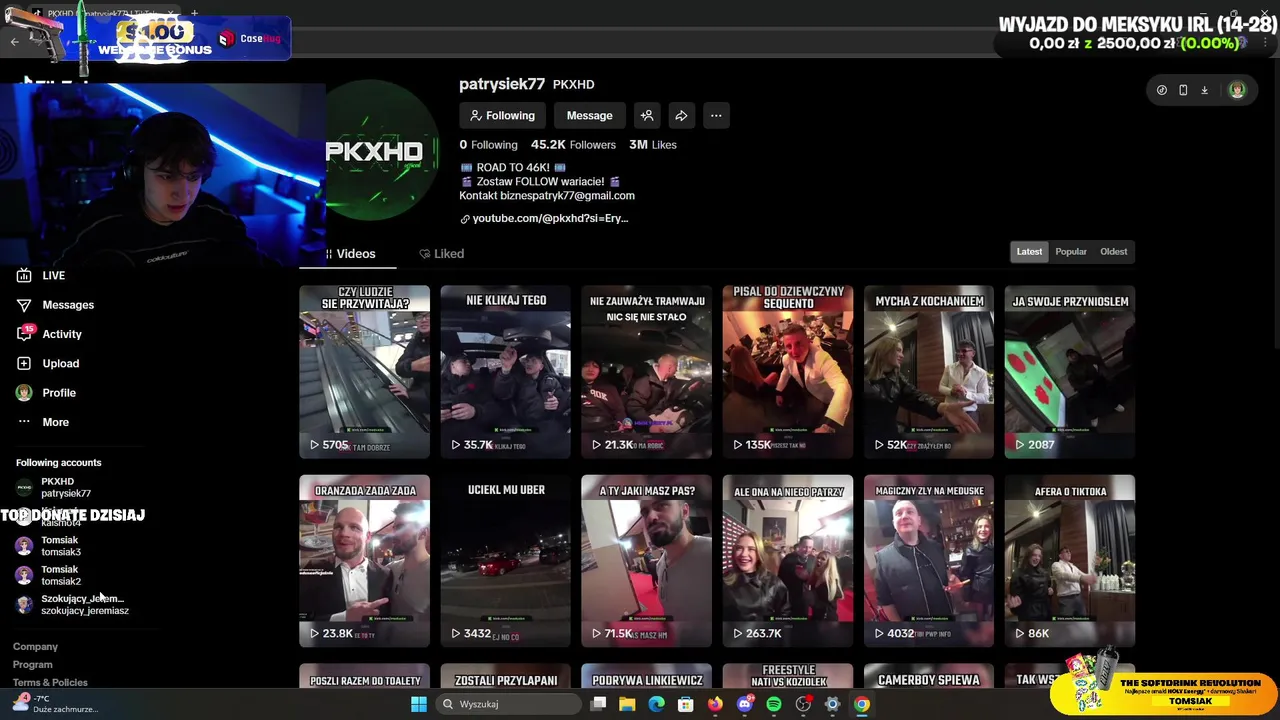The height and width of the screenshot is (720, 1280).
Task: Open video 'ZOSTALI PRZYLAPANI'
Action: pos(505,677)
